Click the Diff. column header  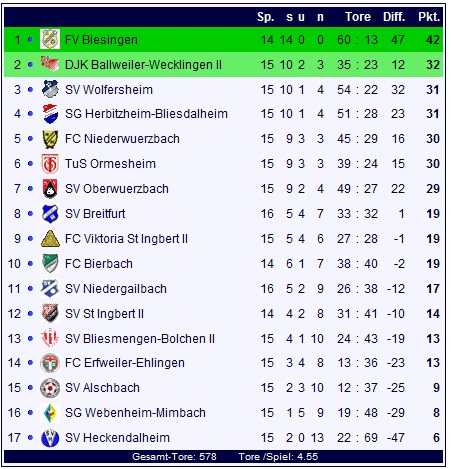(x=394, y=17)
